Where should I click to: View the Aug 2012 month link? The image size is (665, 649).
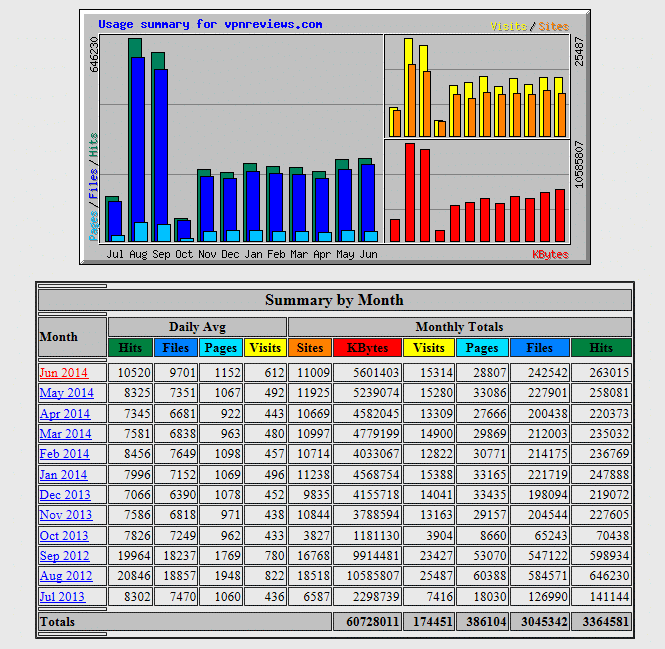coord(65,577)
